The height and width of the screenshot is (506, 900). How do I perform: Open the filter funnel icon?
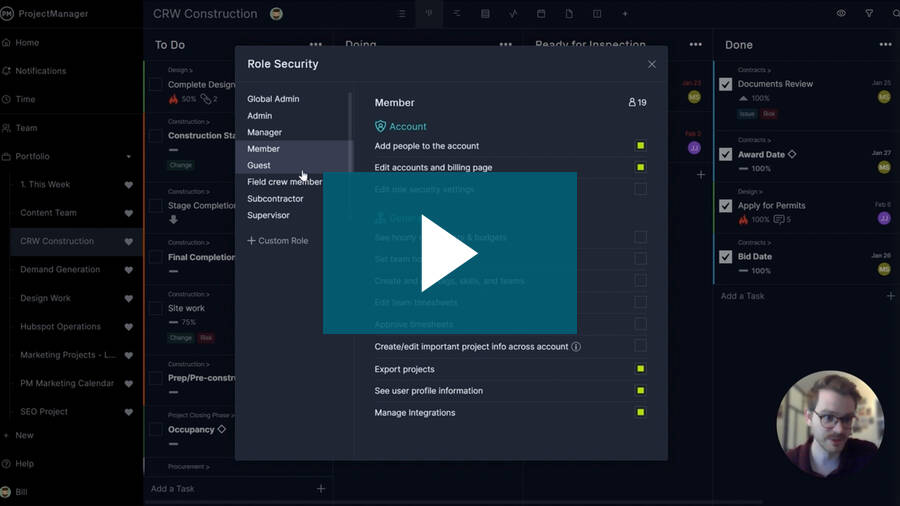869,13
